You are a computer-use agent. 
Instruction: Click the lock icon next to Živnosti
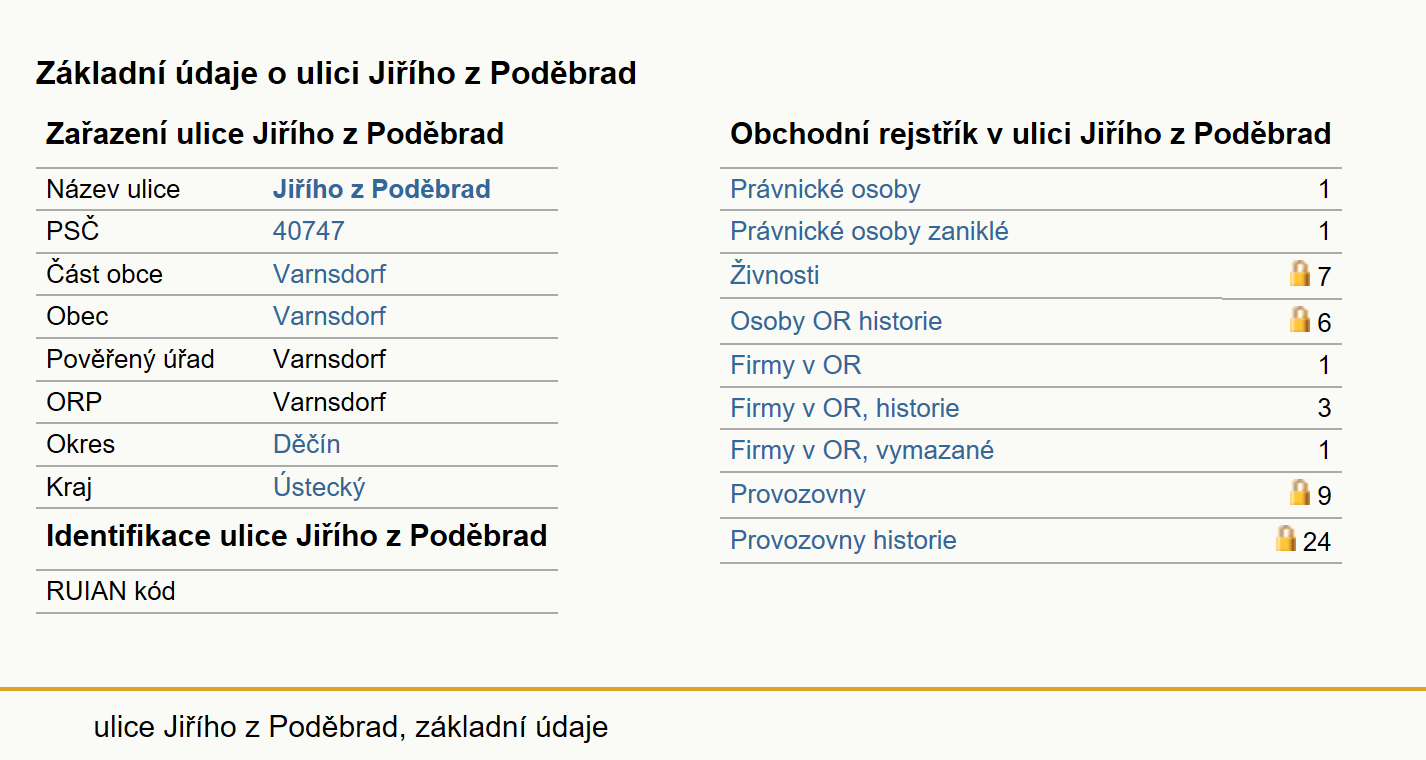click(x=1300, y=273)
